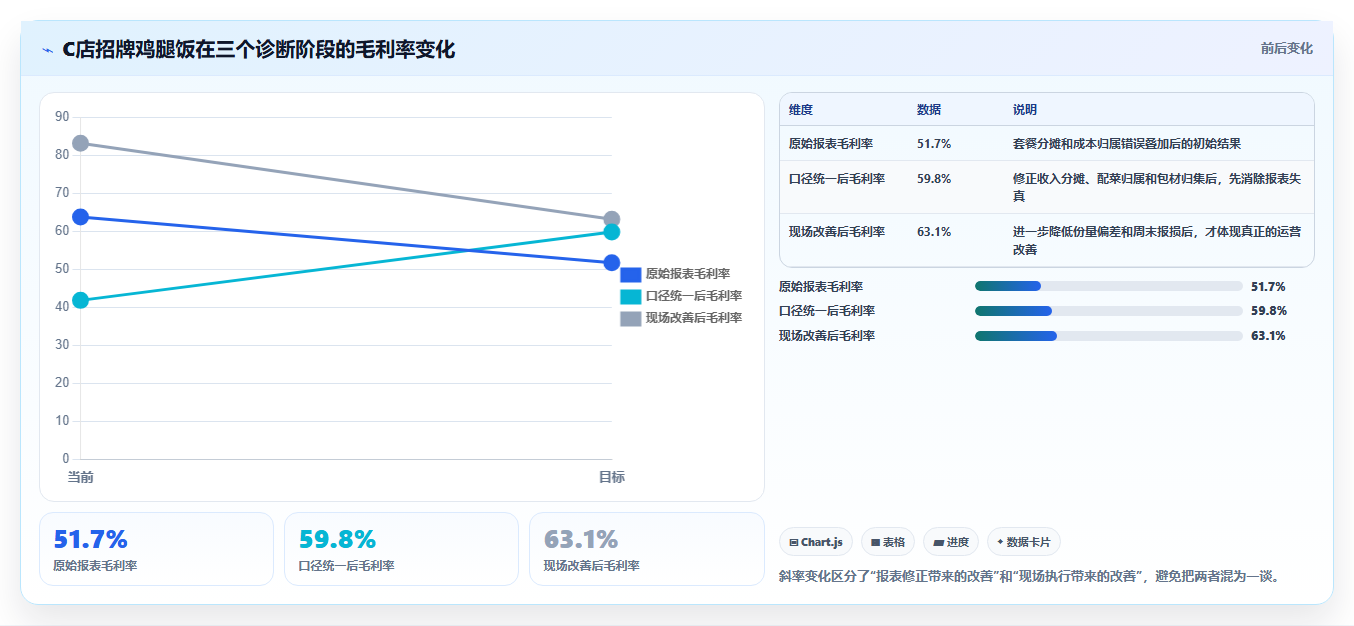Toggle the 原始报表毛利率 legend color box
Screen dimensions: 1354x626
[631, 274]
